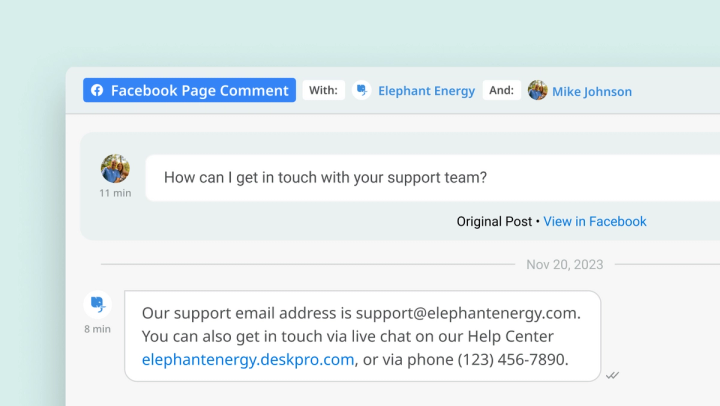The width and height of the screenshot is (720, 406).
Task: Select the Facebook Page Comment label
Action: click(199, 91)
